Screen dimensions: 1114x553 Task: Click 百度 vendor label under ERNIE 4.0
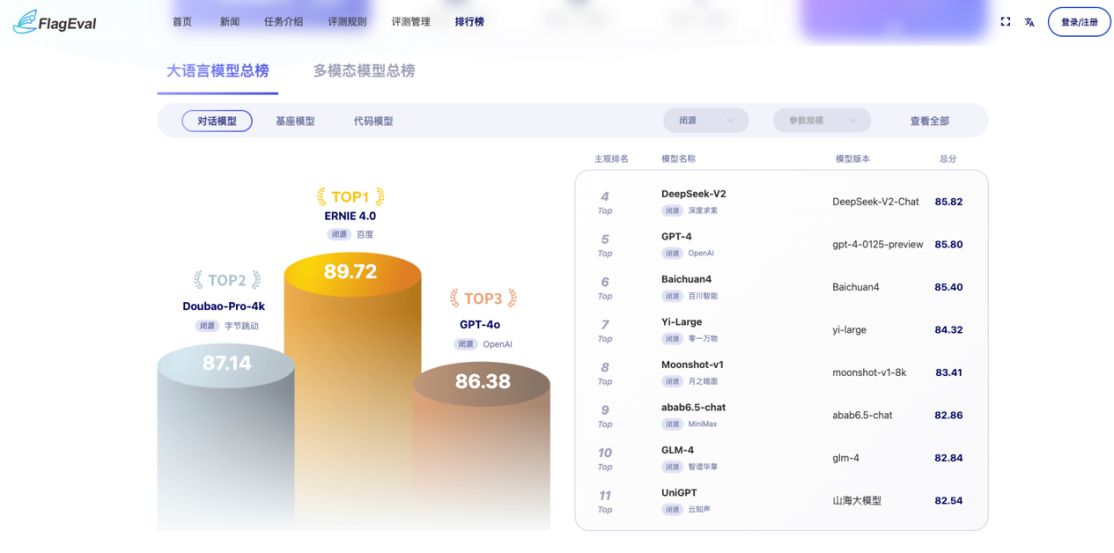pyautogui.click(x=365, y=234)
